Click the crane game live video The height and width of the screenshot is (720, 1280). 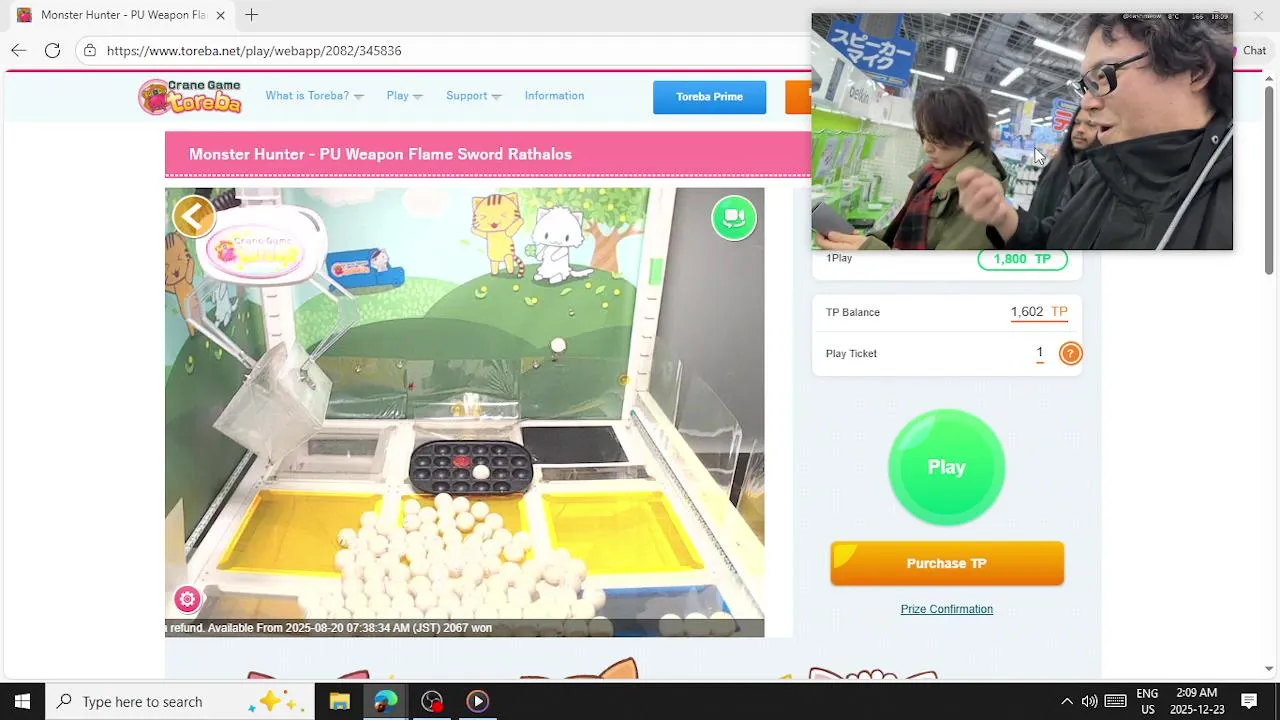pyautogui.click(x=464, y=412)
